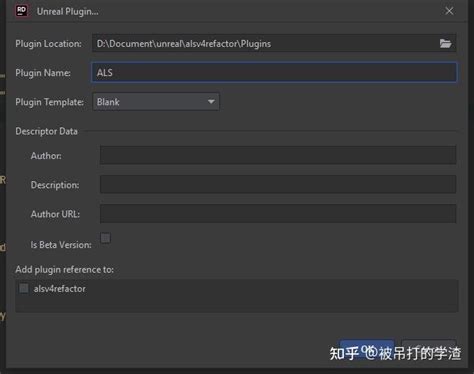
Task: Enable the Is Beta Version checkbox
Action: click(106, 238)
